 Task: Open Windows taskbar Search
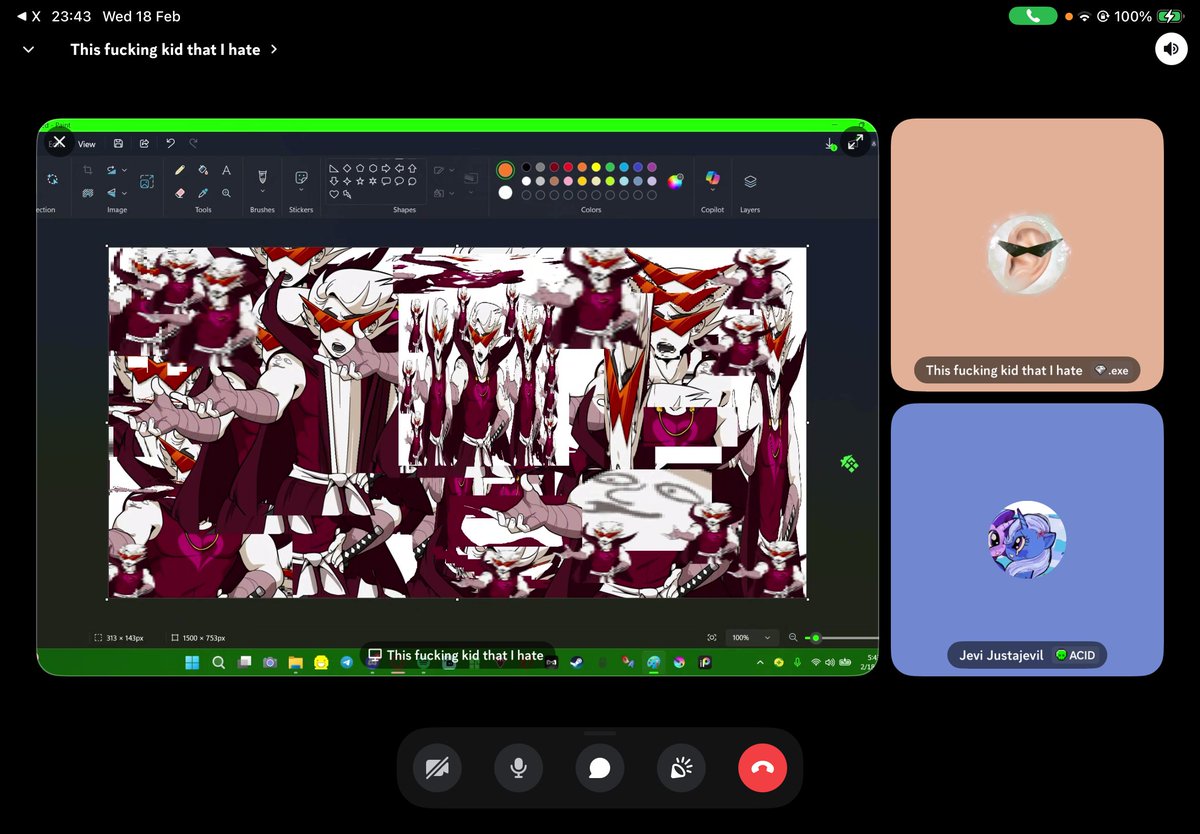pyautogui.click(x=218, y=662)
